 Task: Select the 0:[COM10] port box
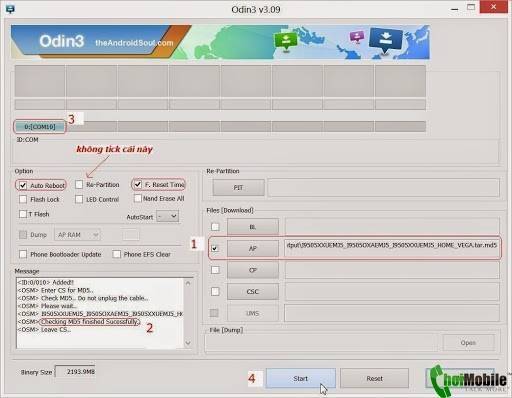click(40, 127)
